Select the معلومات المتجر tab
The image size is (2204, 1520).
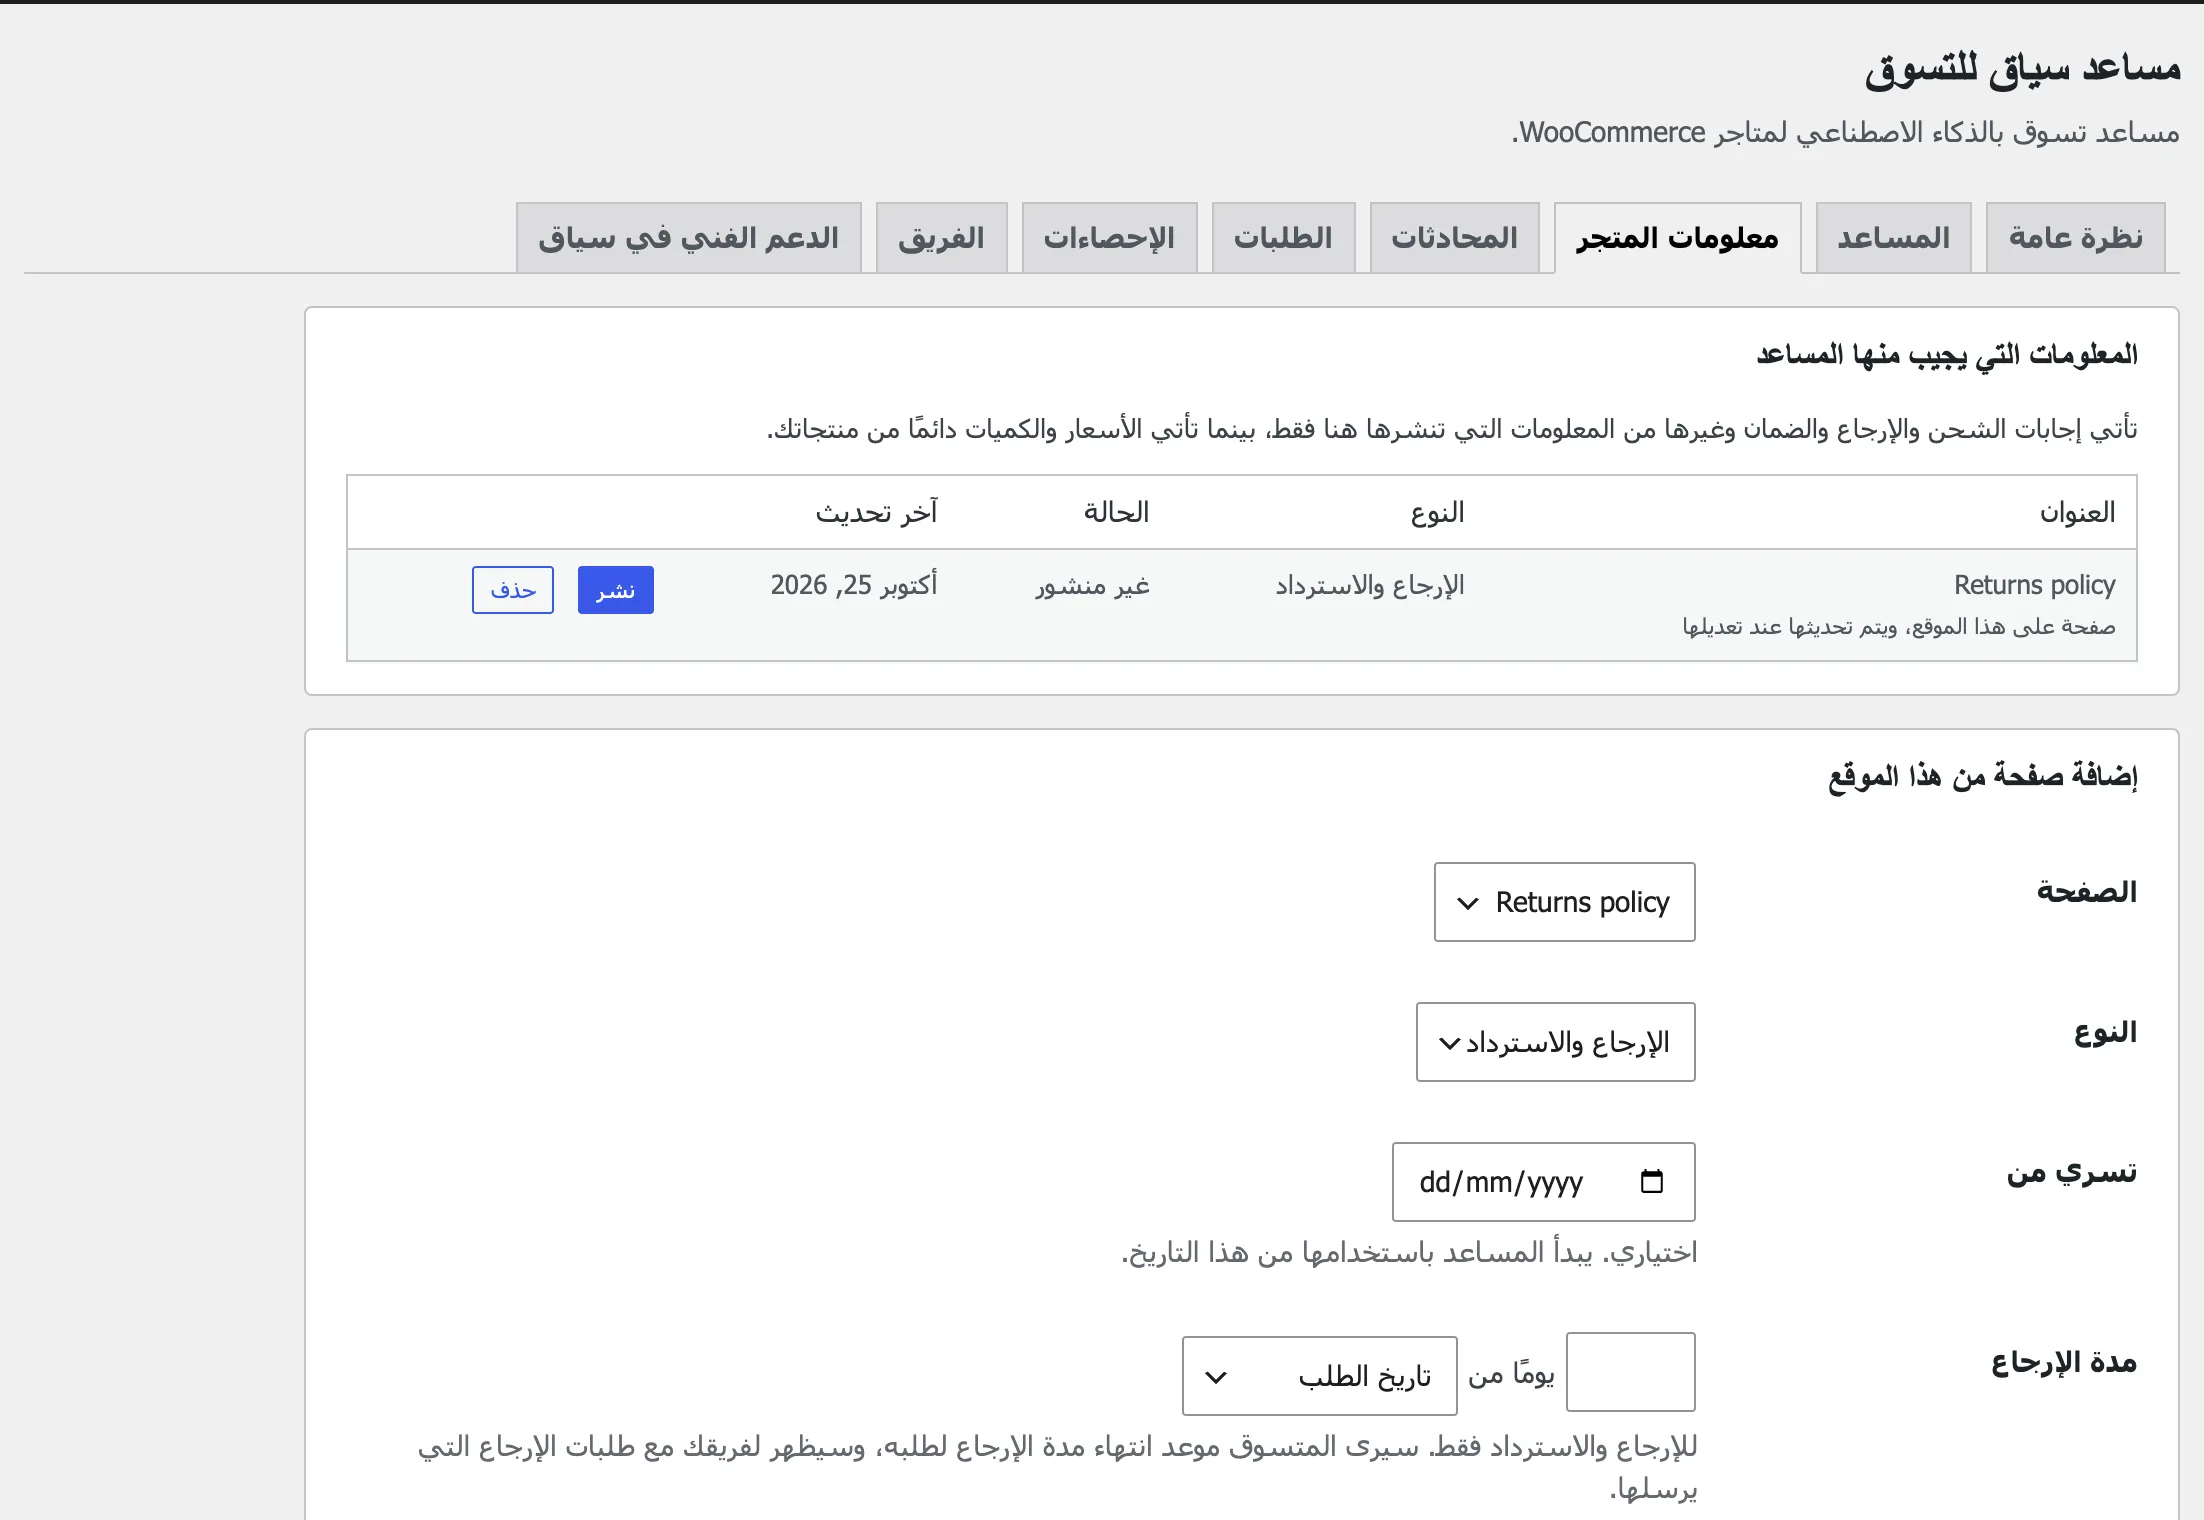click(1677, 238)
